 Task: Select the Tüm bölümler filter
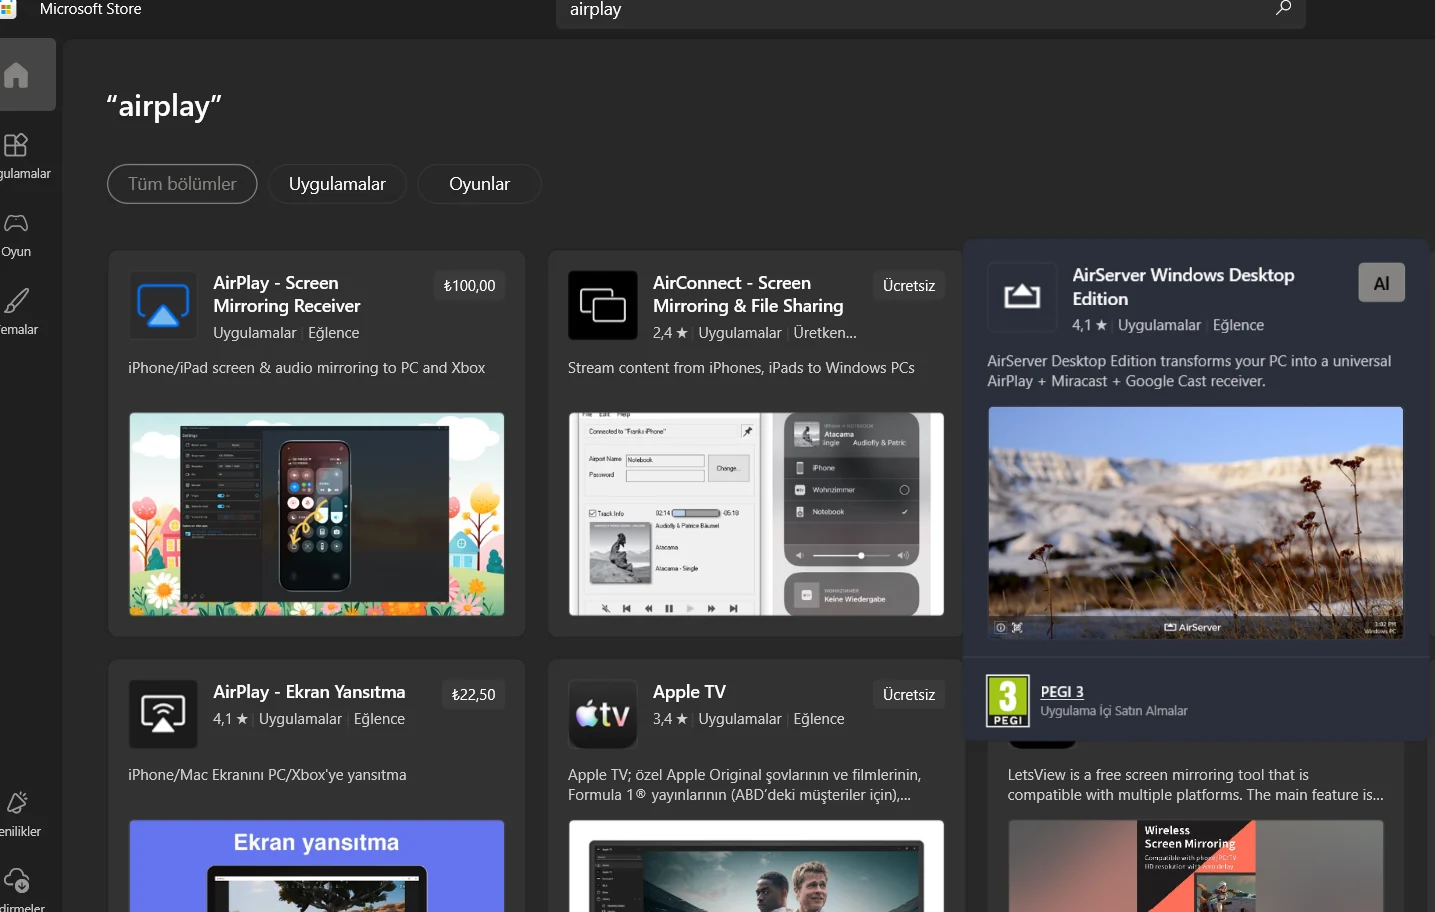click(182, 184)
